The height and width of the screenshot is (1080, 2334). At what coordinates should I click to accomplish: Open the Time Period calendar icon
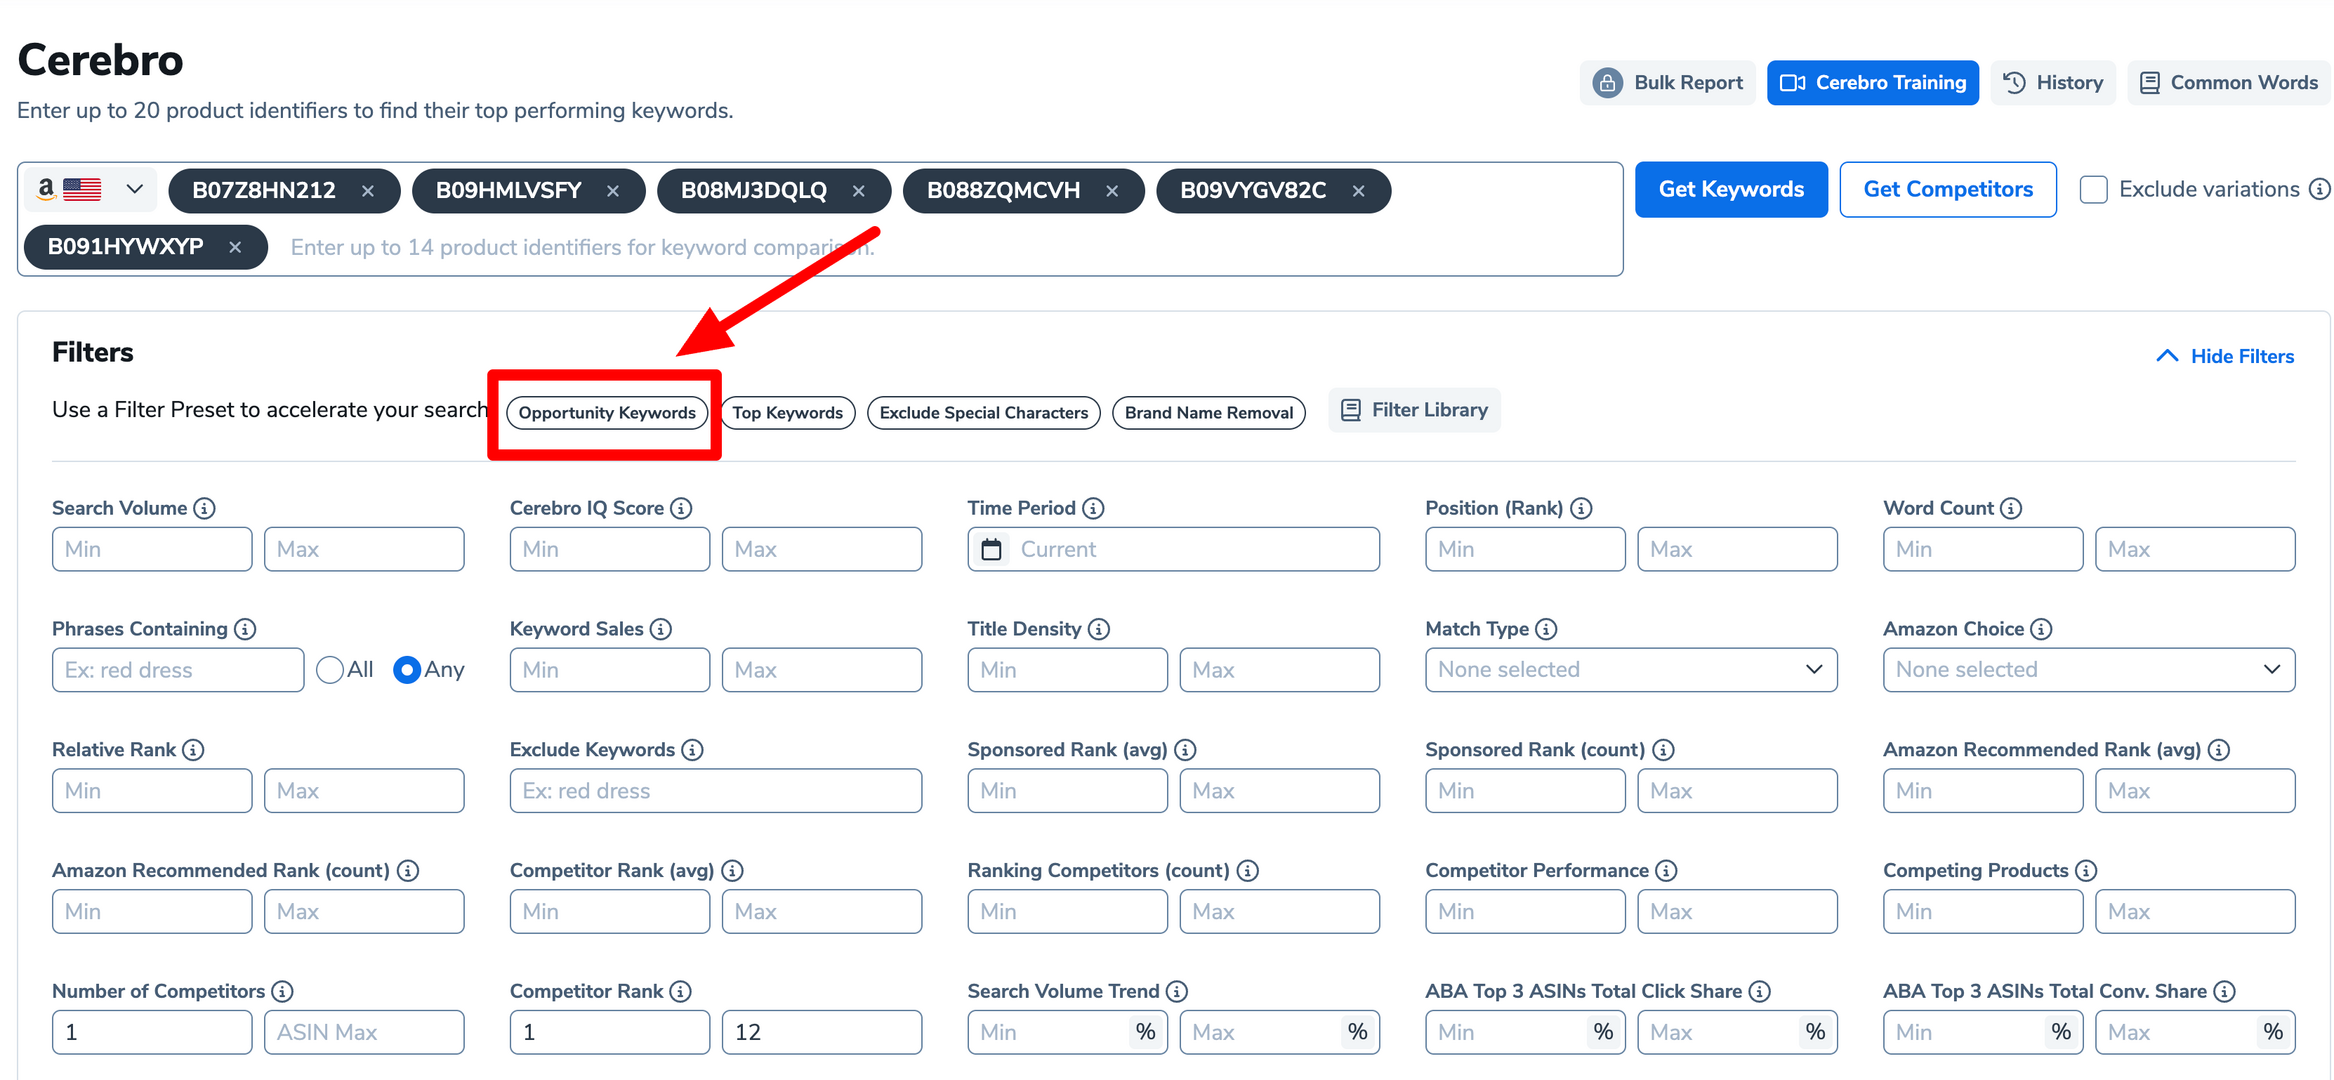click(991, 549)
